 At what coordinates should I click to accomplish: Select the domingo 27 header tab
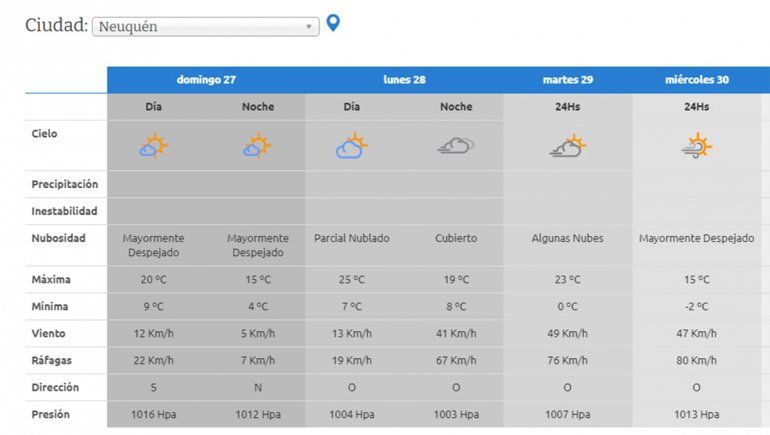[206, 80]
